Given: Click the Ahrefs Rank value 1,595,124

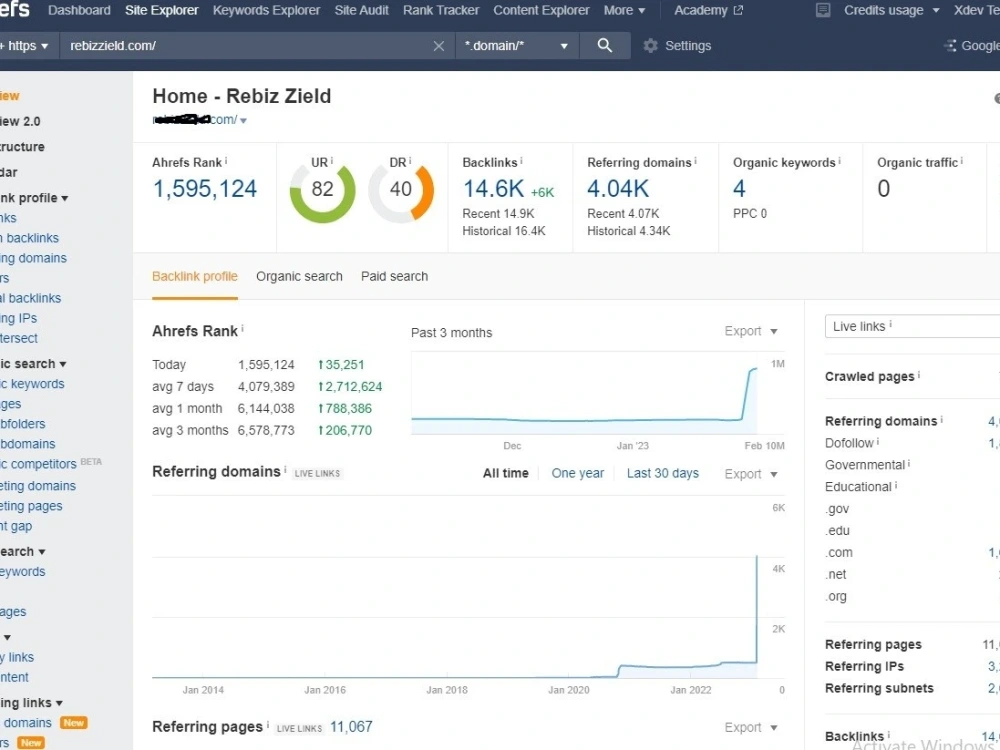Looking at the screenshot, I should coord(205,189).
